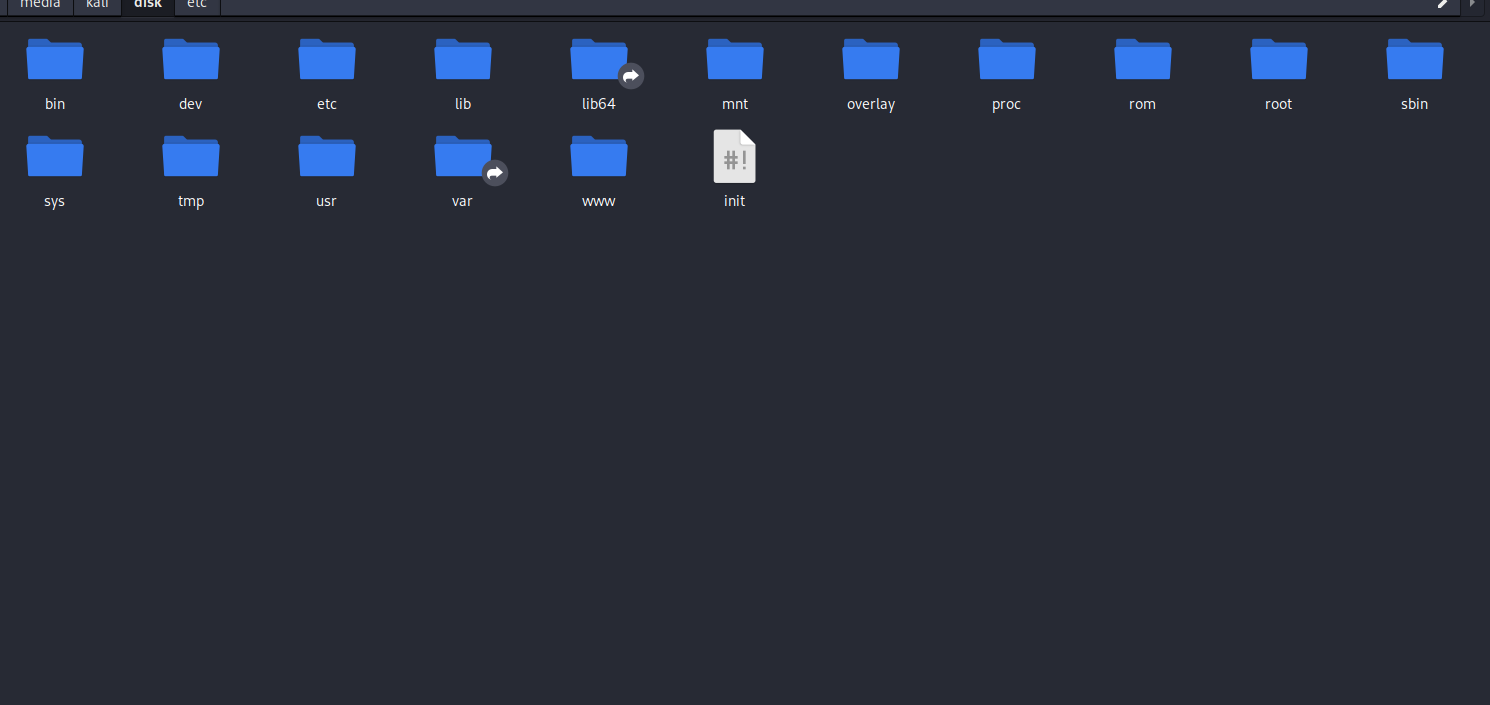Select the etc folder icon

click(327, 59)
